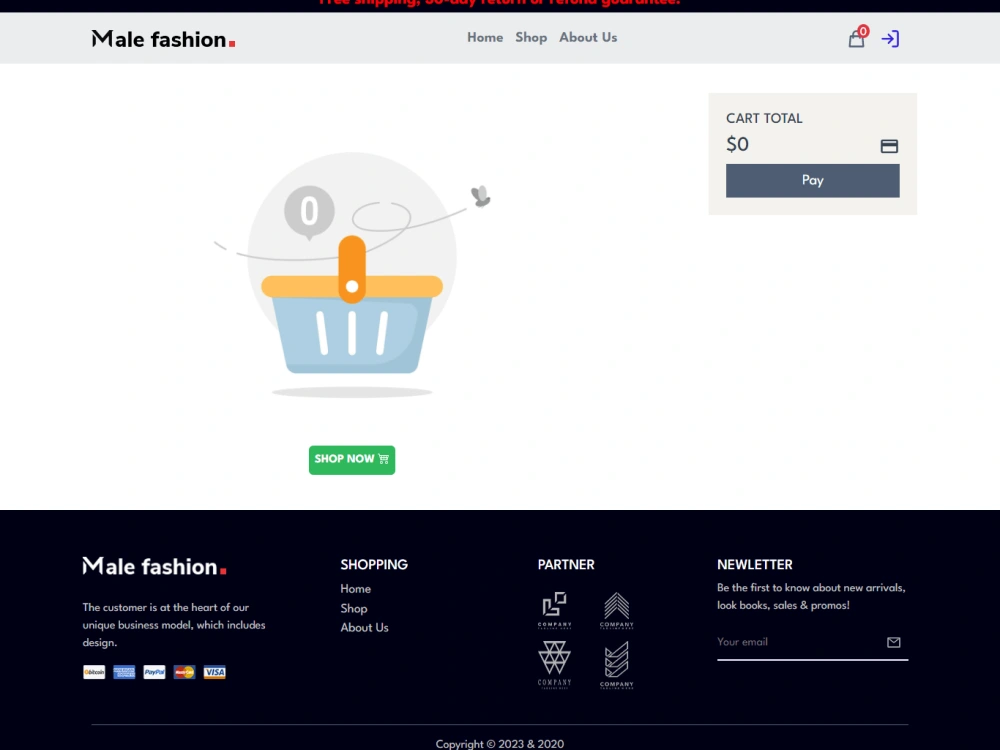Open the Home link in footer Shopping
Viewport: 1000px width, 750px height.
coord(355,589)
